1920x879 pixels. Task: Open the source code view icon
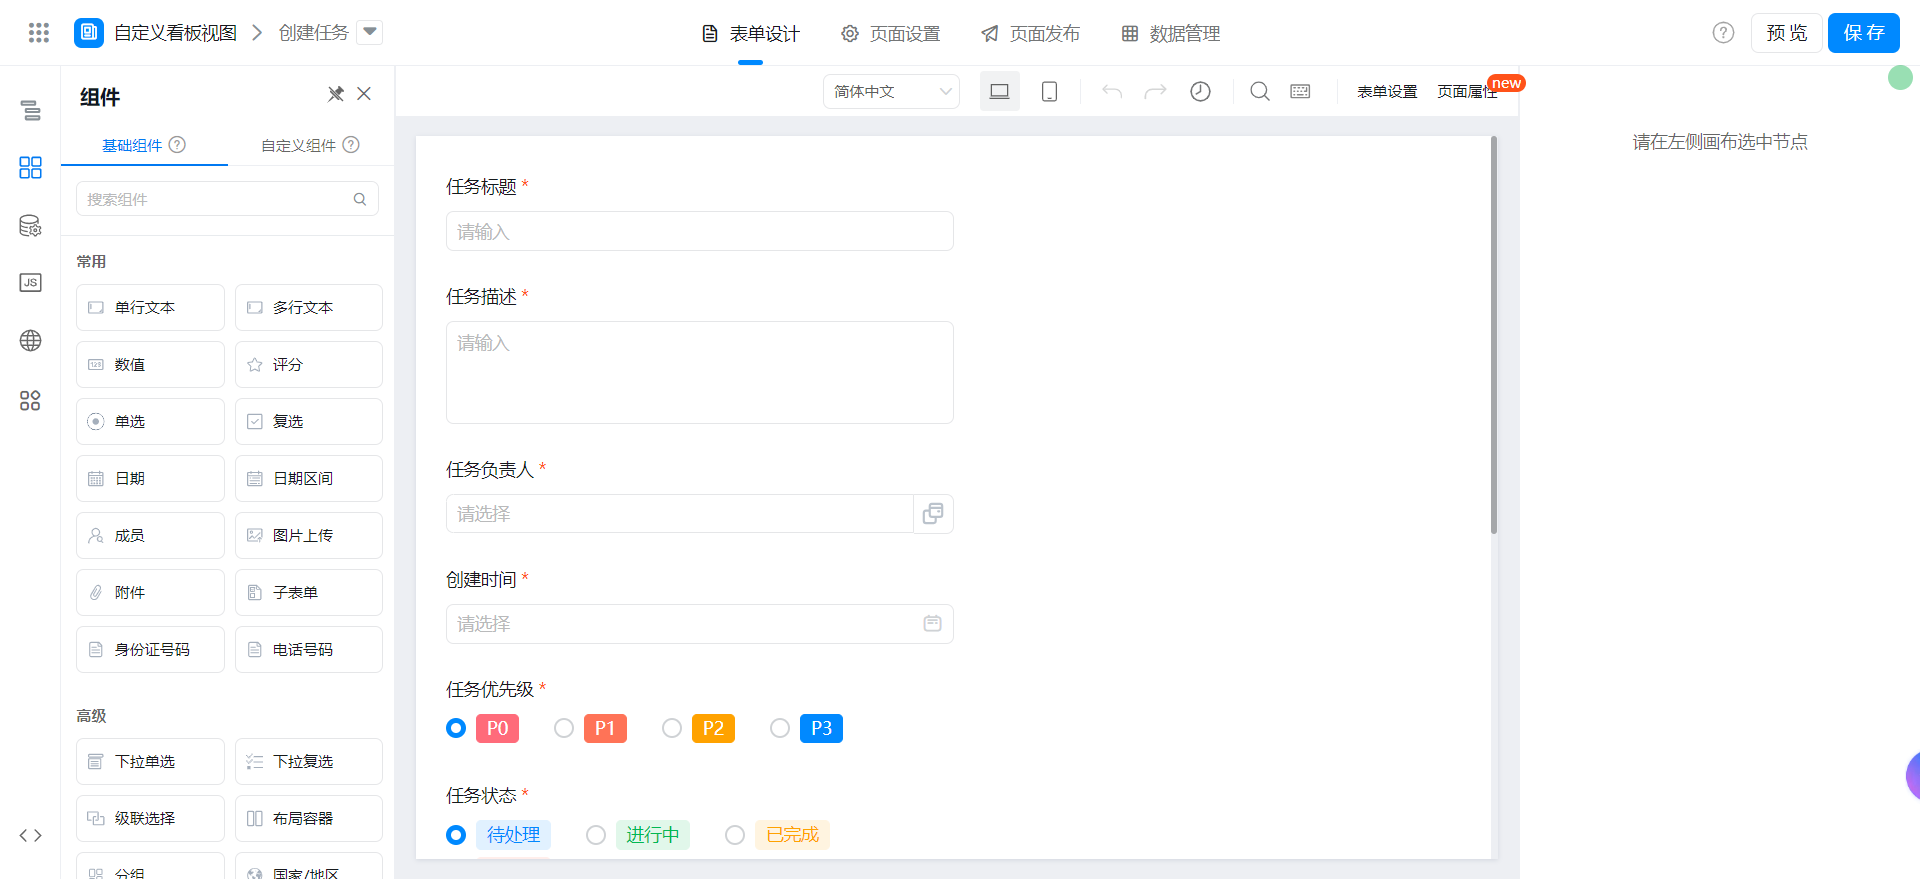click(x=31, y=835)
